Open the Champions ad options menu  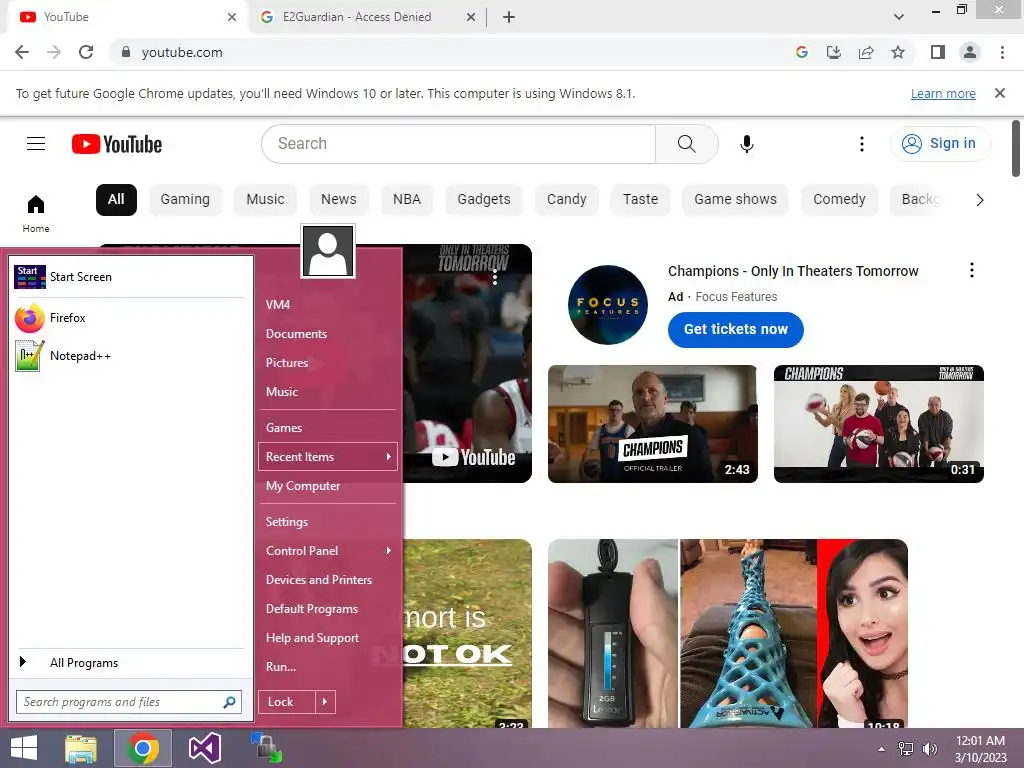(x=972, y=270)
